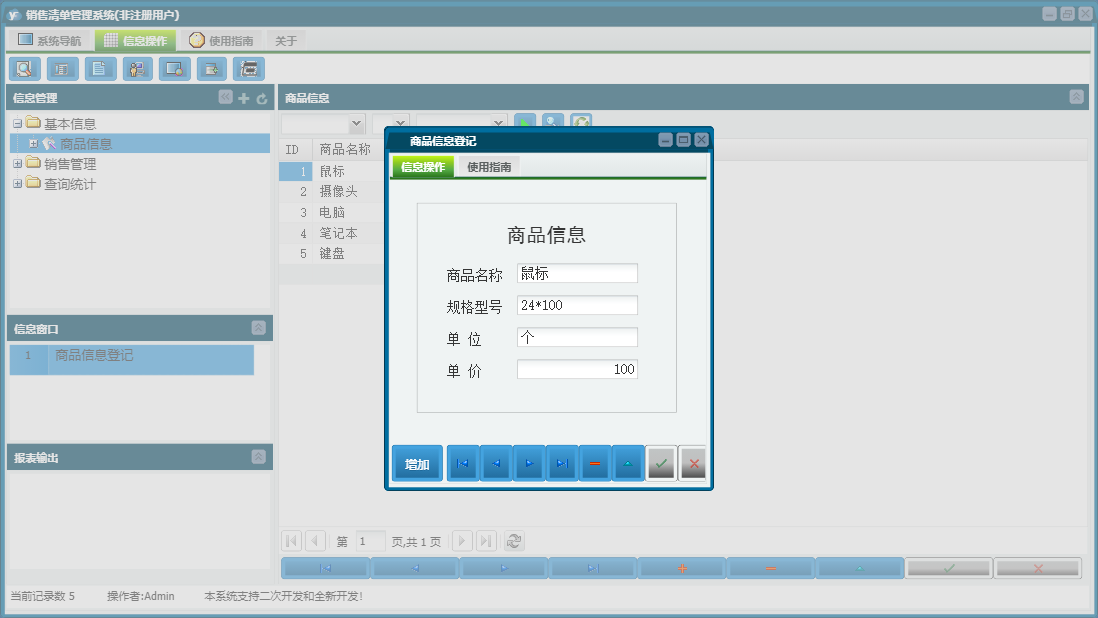Select 销售管理 in the tree
Screen dimensions: 1098x618
pyautogui.click(x=70, y=164)
